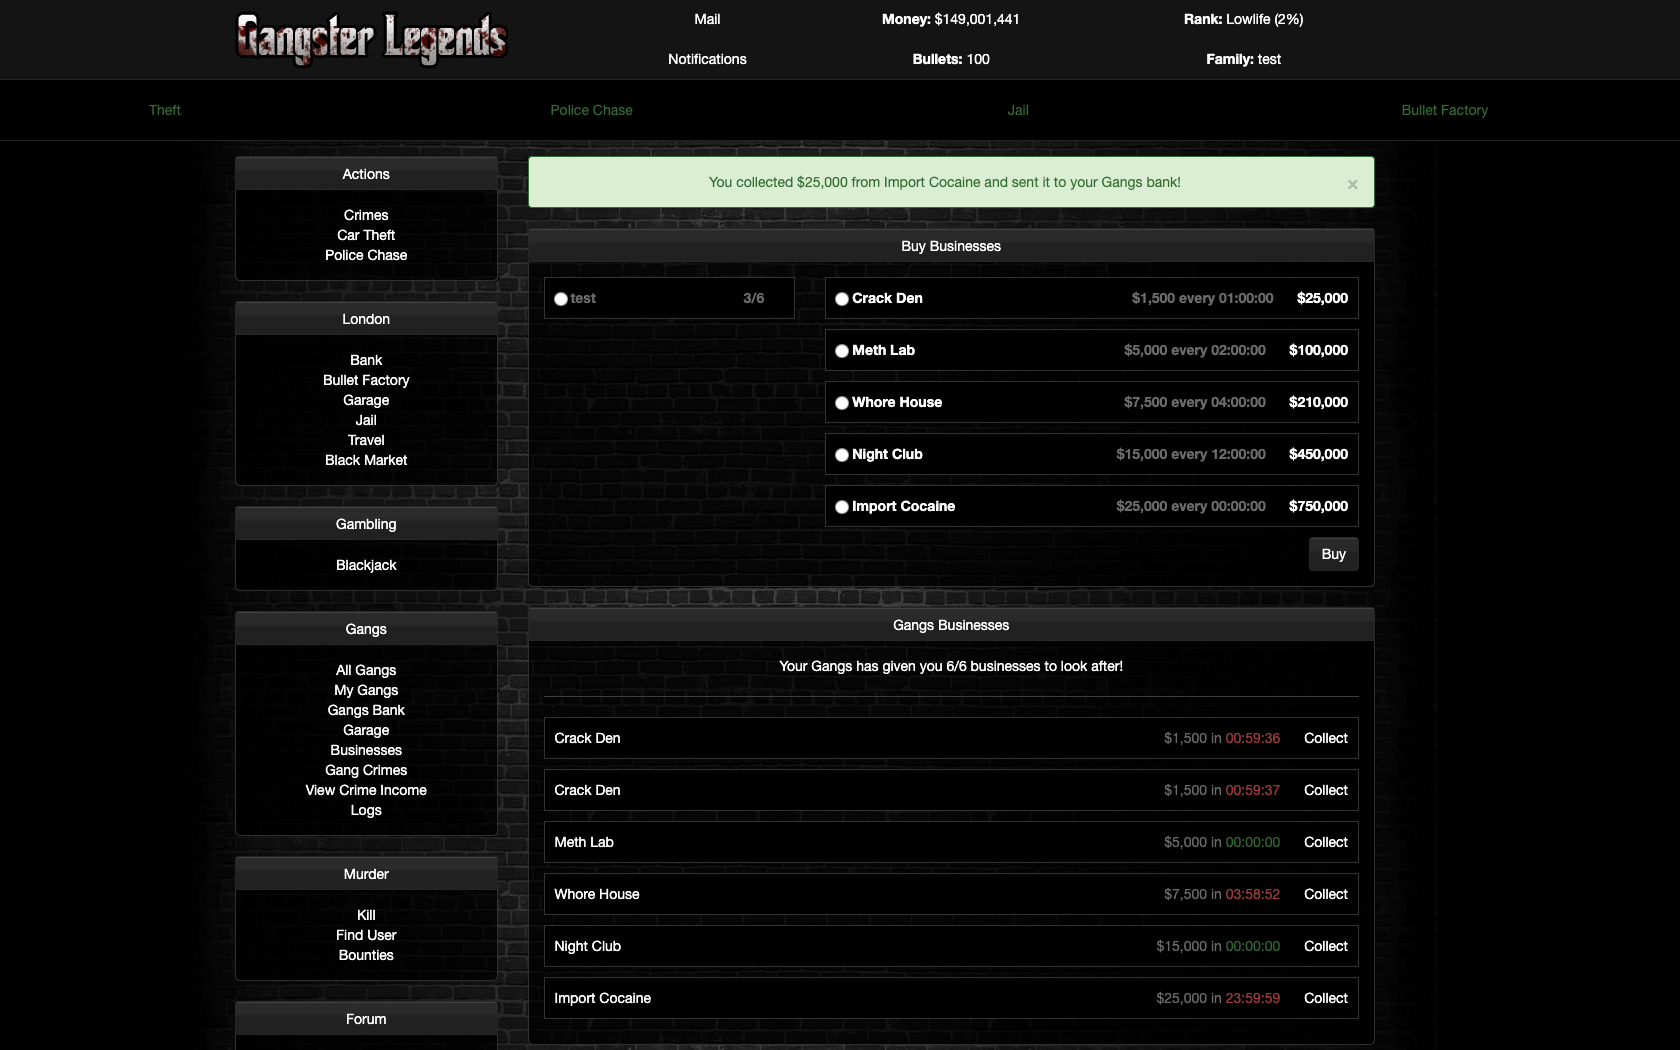Open Mail in the header

(x=707, y=19)
